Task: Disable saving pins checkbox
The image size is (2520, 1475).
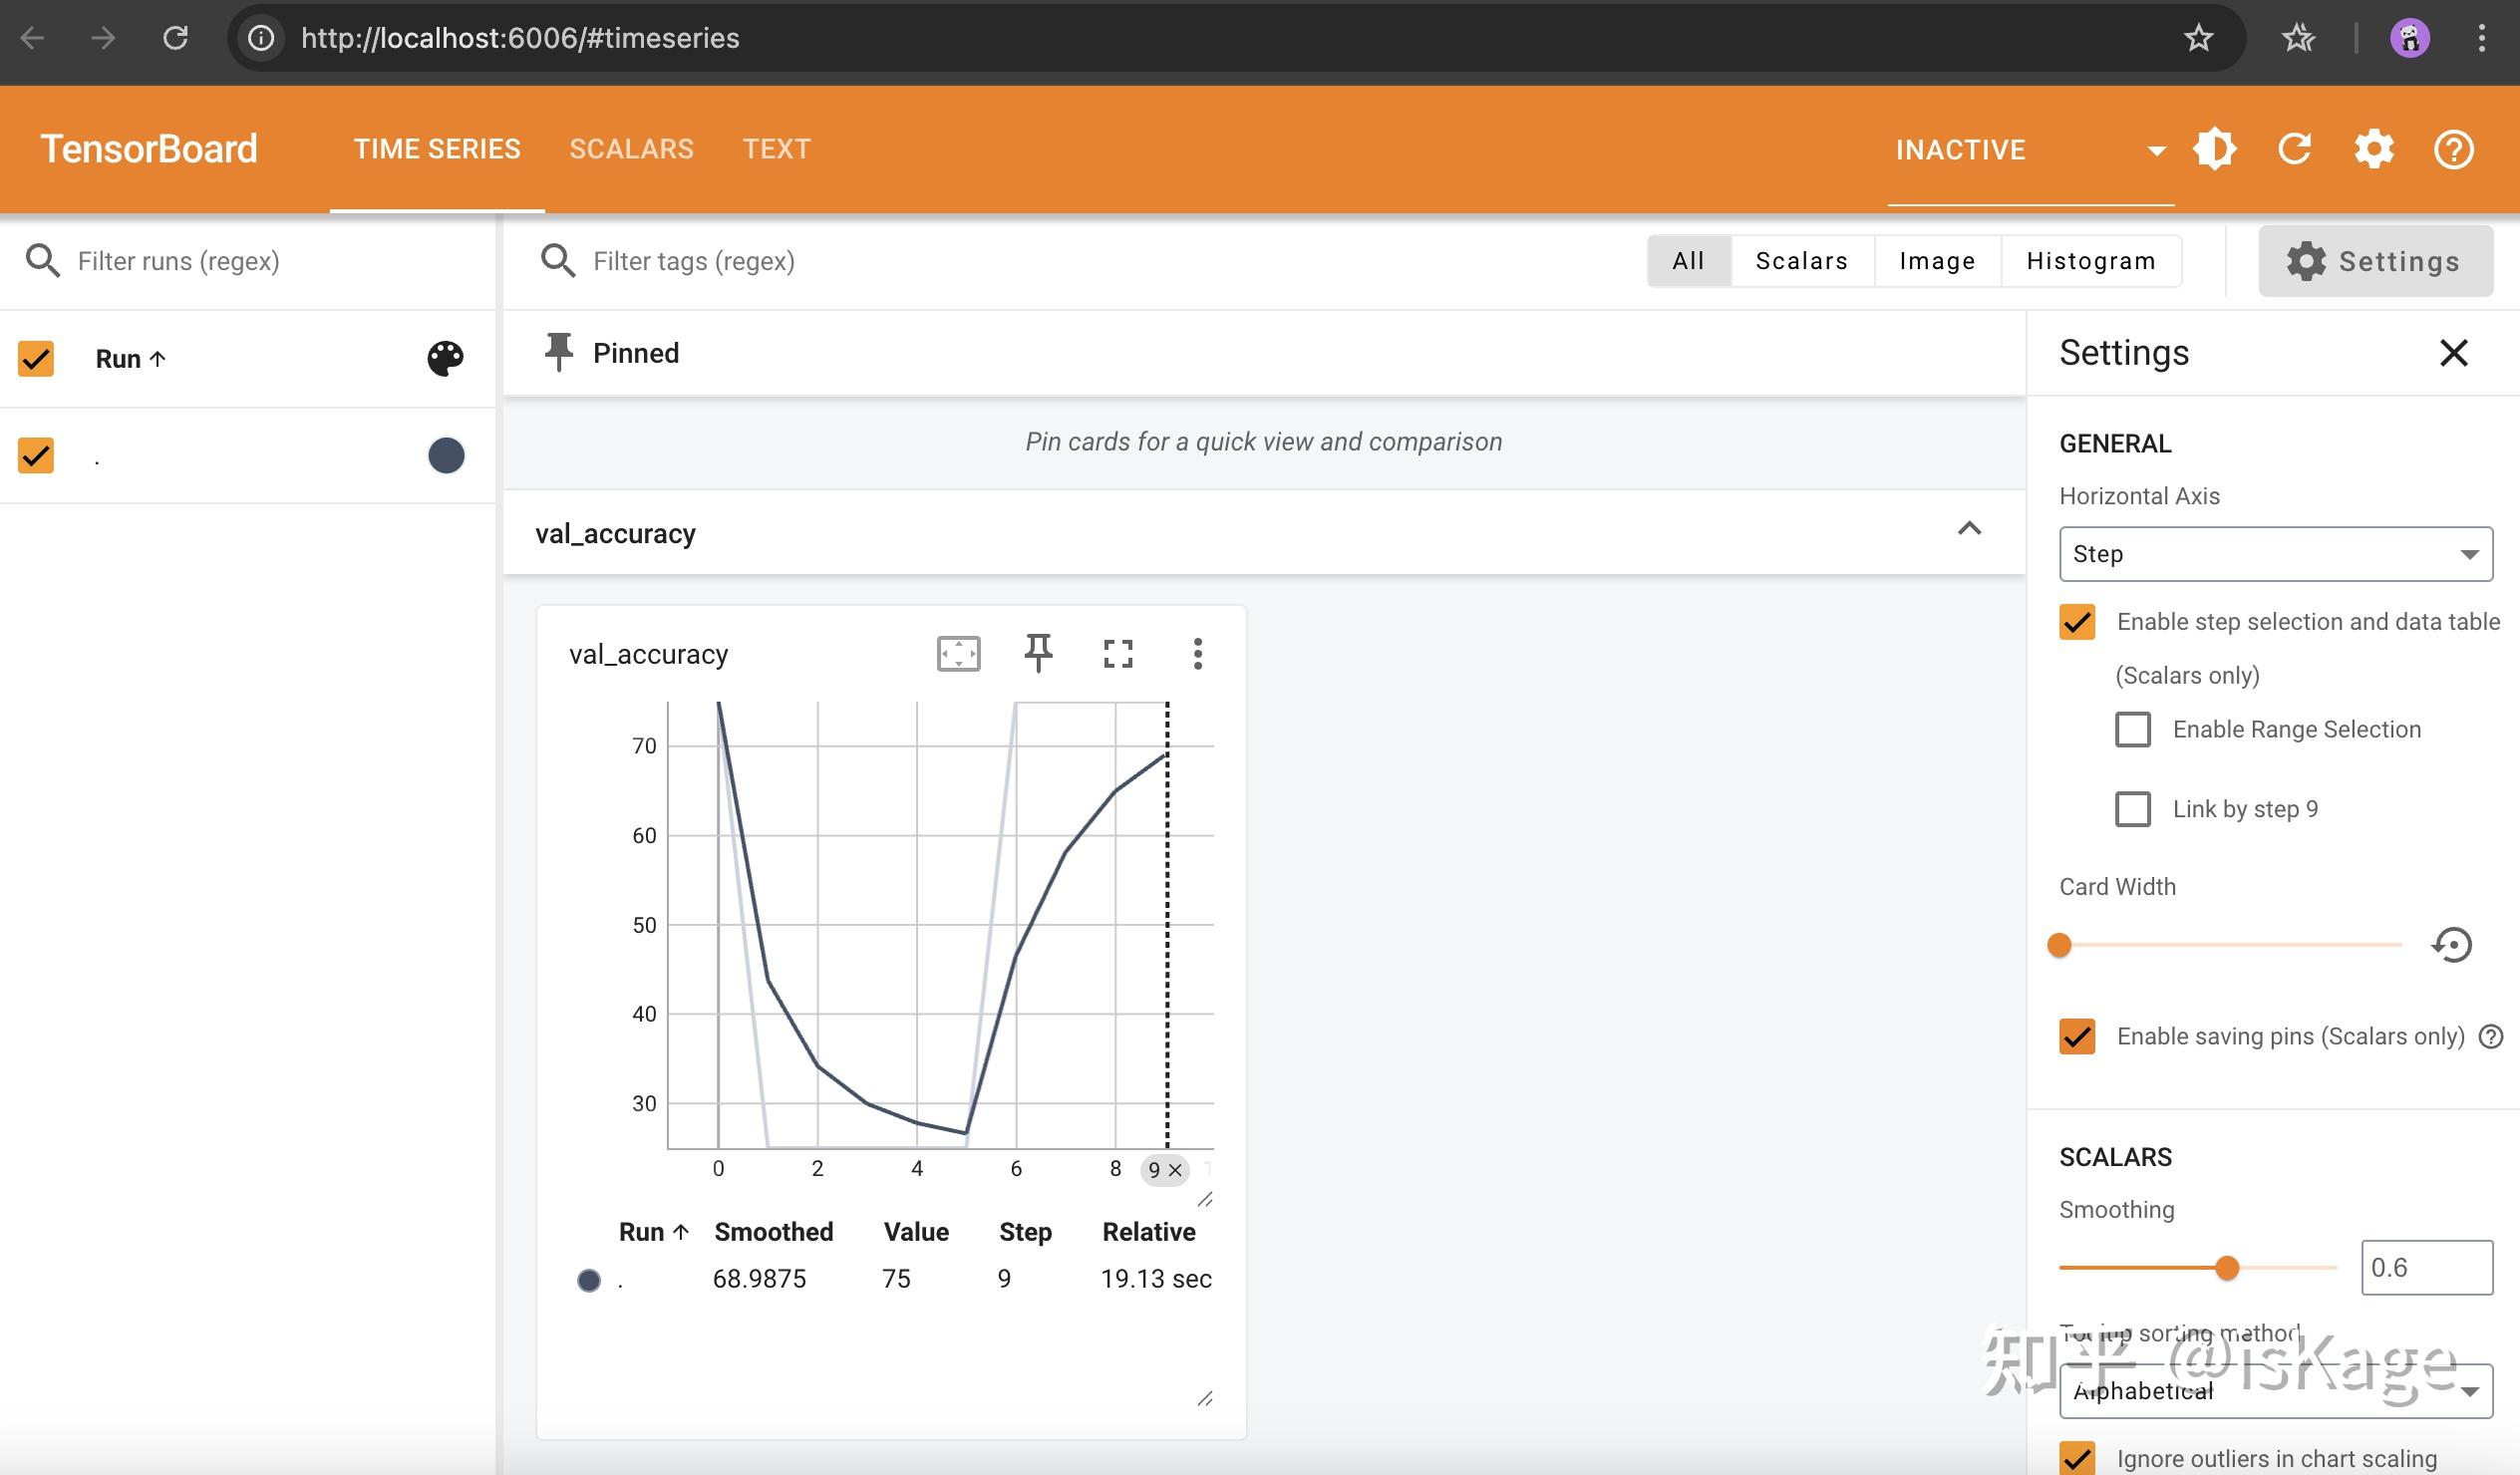Action: [x=2077, y=1036]
